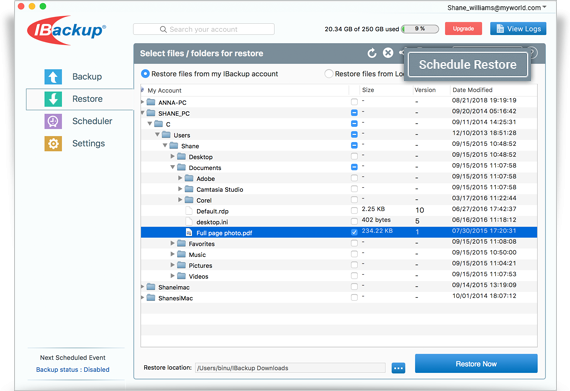The height and width of the screenshot is (391, 570).
Task: Open Backup section via blue arrow icon
Action: coord(53,77)
